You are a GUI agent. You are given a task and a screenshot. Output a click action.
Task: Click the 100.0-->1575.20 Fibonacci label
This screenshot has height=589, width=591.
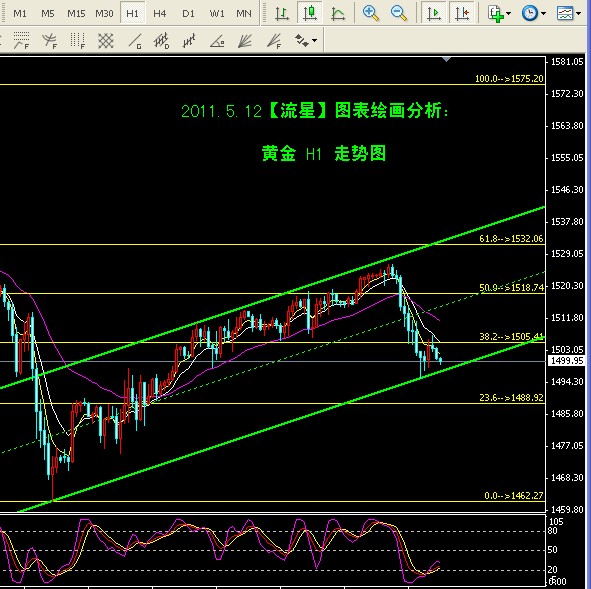point(510,79)
